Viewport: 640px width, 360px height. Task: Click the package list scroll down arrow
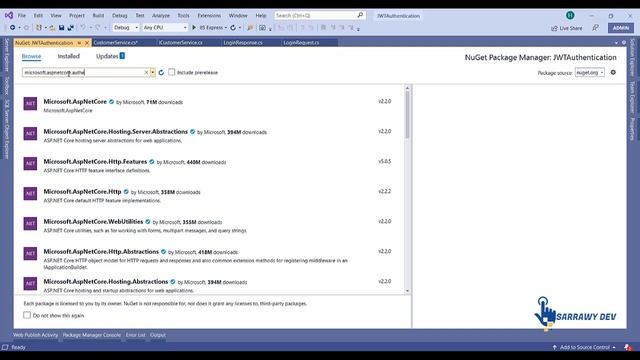tap(407, 291)
